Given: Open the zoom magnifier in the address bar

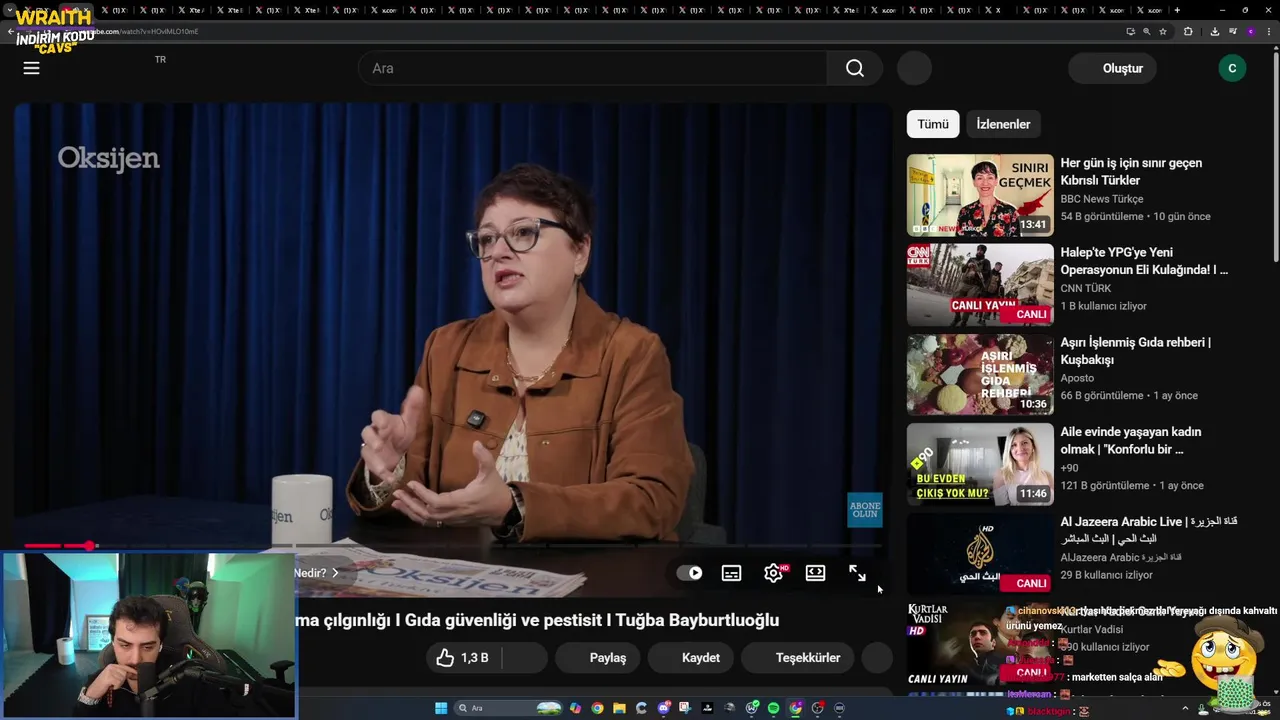Looking at the screenshot, I should [1146, 31].
